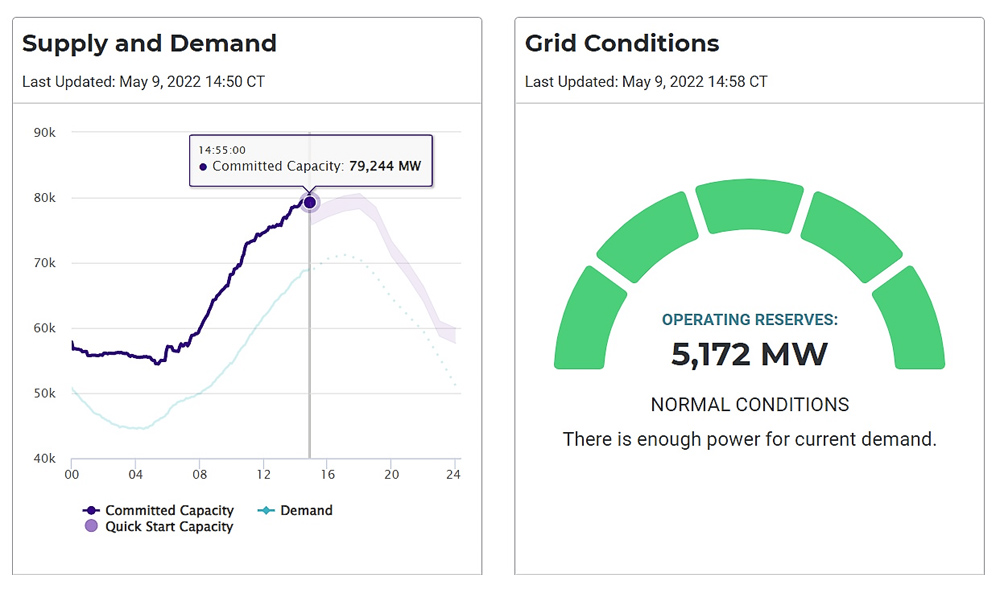Click the rightmost green gauge segment
The image size is (1000, 591).
915,320
